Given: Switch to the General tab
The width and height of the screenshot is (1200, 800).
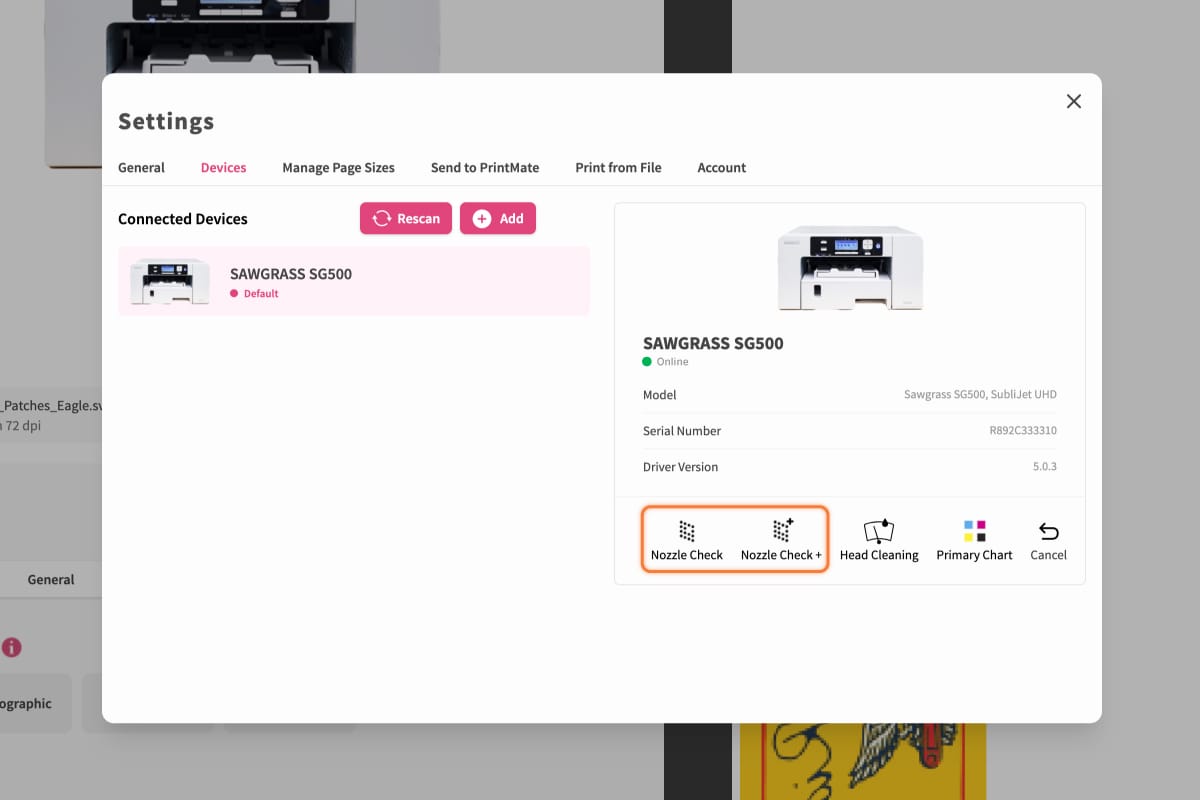Looking at the screenshot, I should [x=141, y=167].
